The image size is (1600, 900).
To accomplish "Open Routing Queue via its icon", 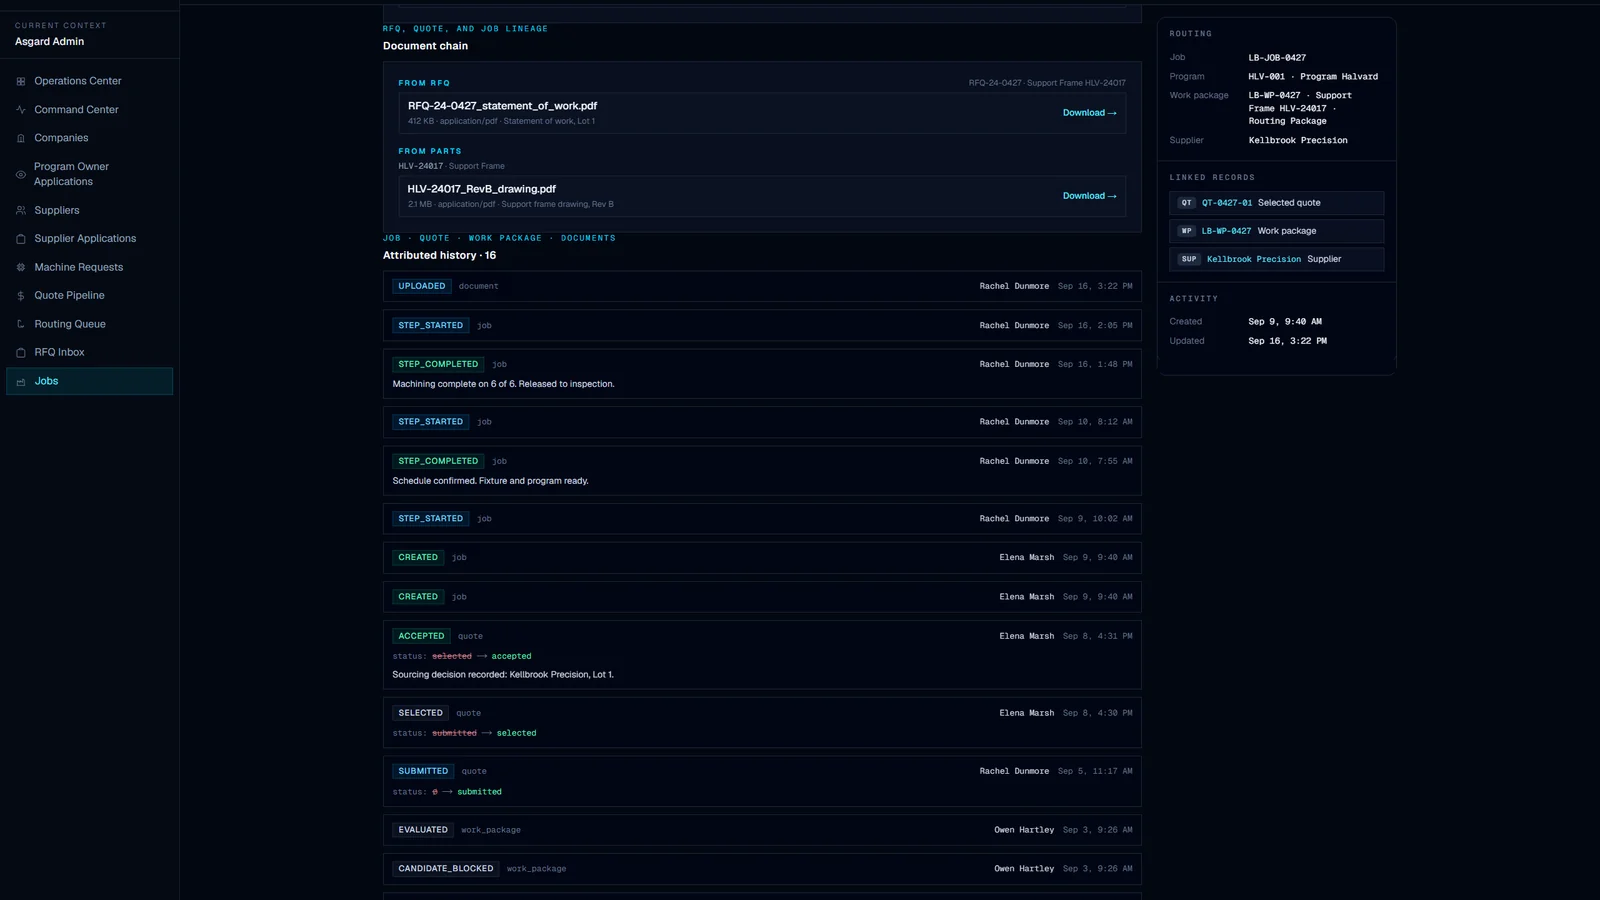I will point(21,324).
